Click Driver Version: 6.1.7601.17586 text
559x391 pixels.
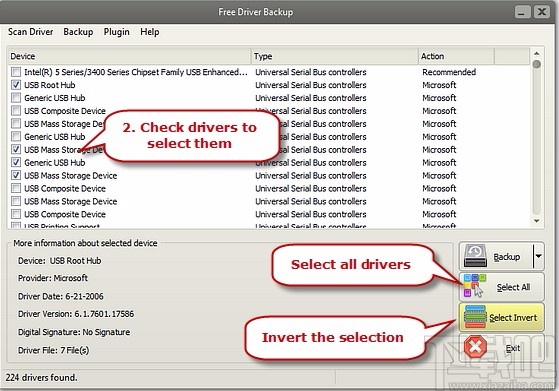coord(76,314)
